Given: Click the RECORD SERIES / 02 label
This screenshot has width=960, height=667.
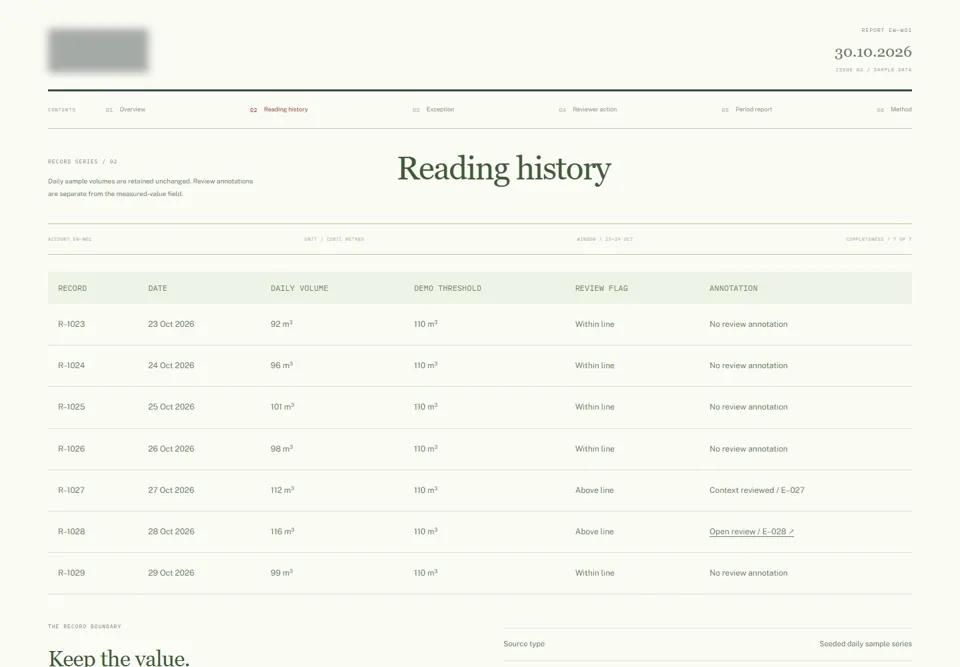Looking at the screenshot, I should [x=83, y=162].
